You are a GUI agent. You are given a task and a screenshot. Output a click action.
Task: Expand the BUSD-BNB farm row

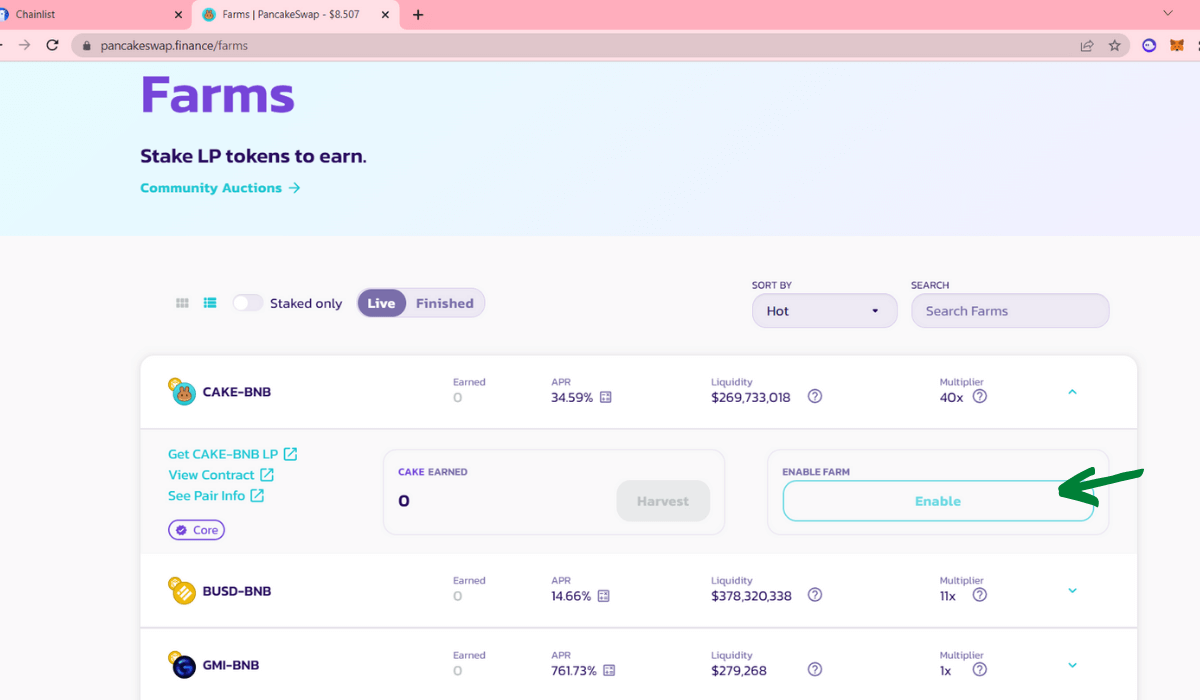(x=1072, y=591)
